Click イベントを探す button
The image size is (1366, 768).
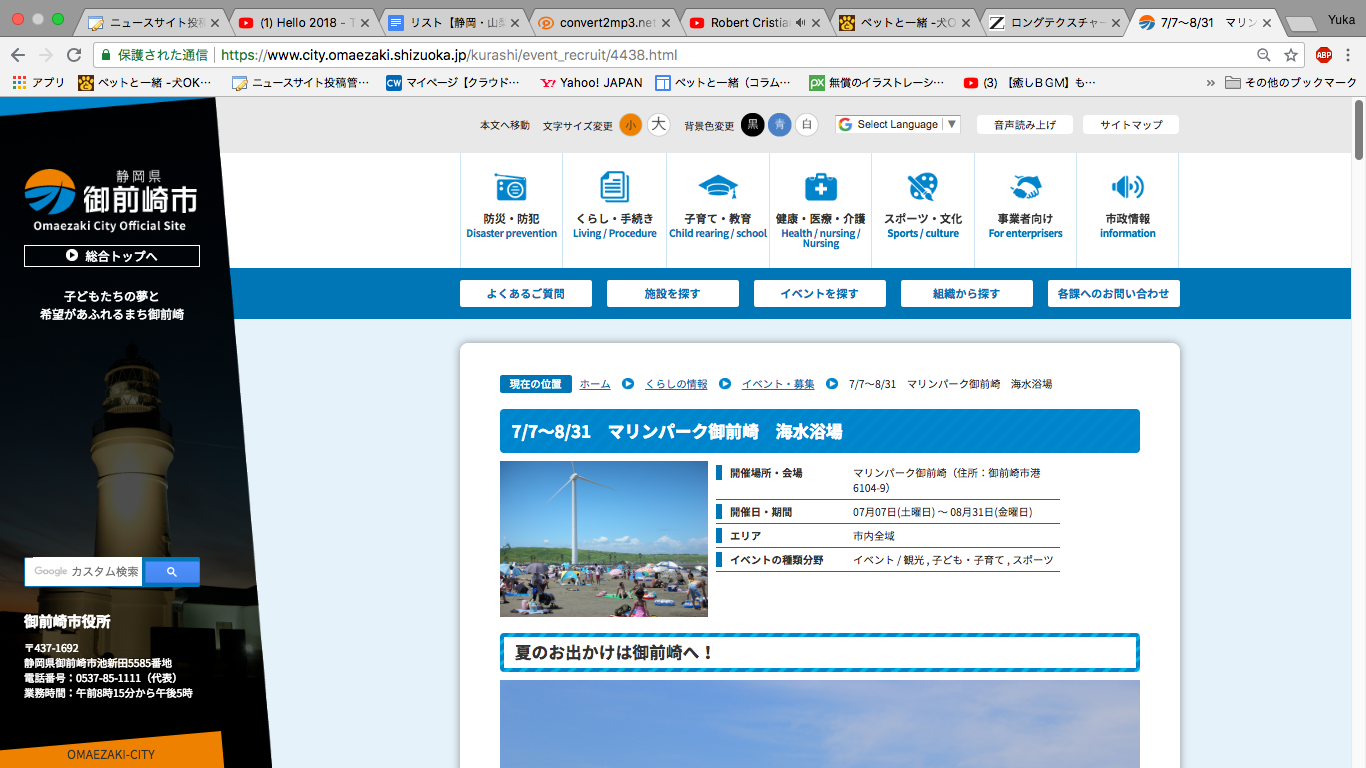pos(820,294)
